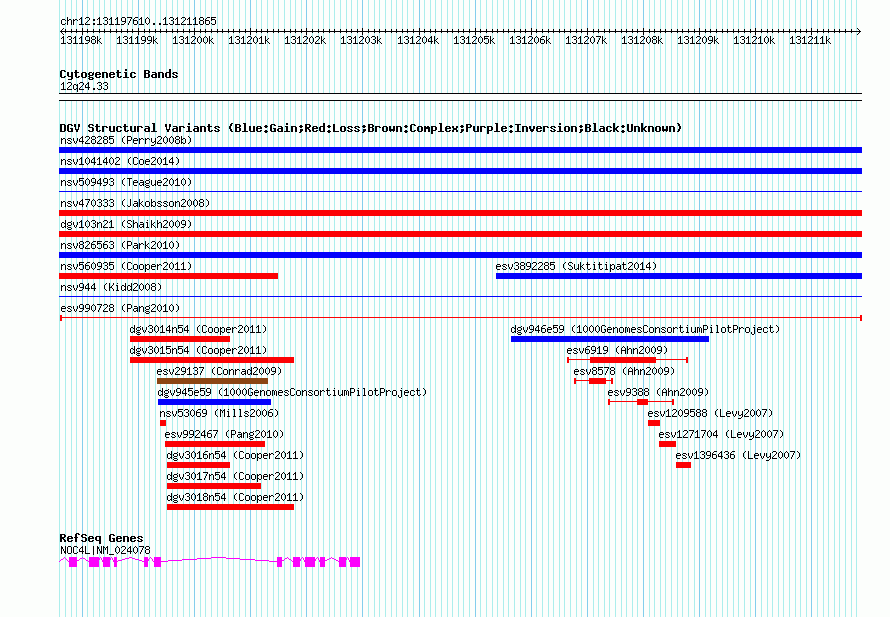Click the brown complex bar under esv29137

(212, 381)
